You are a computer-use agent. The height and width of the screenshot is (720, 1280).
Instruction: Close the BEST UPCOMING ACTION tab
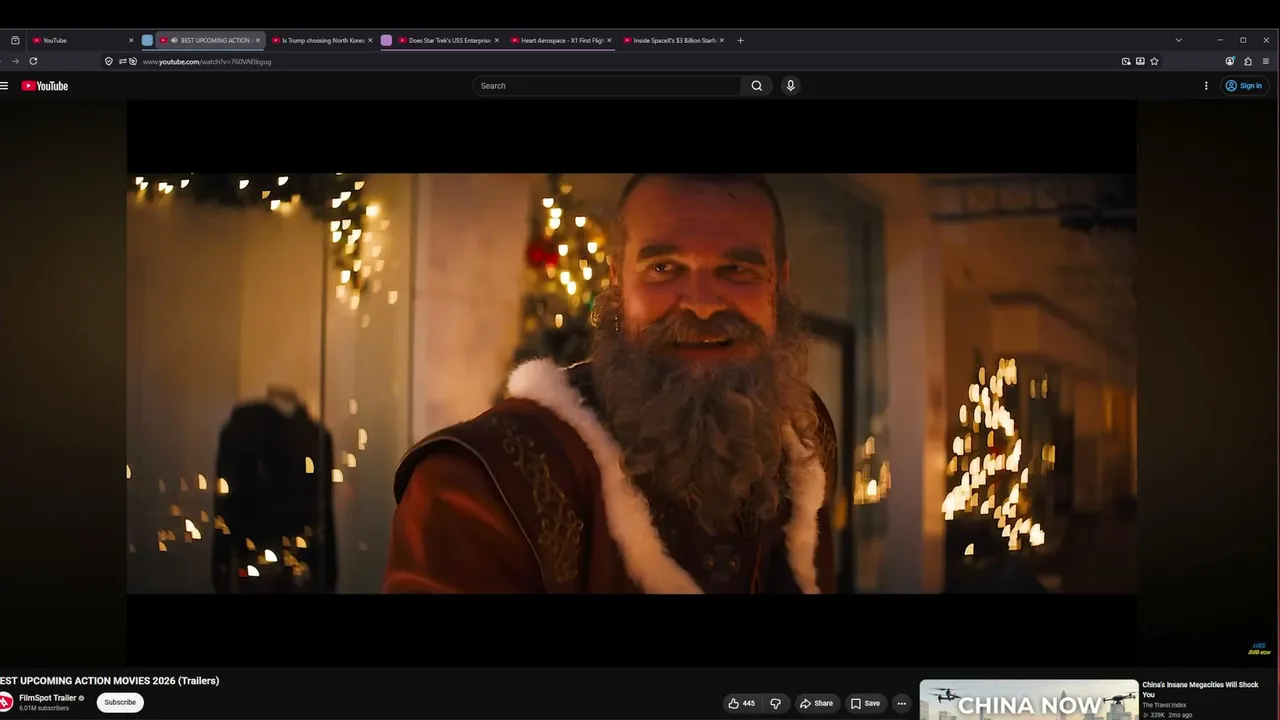coord(257,40)
